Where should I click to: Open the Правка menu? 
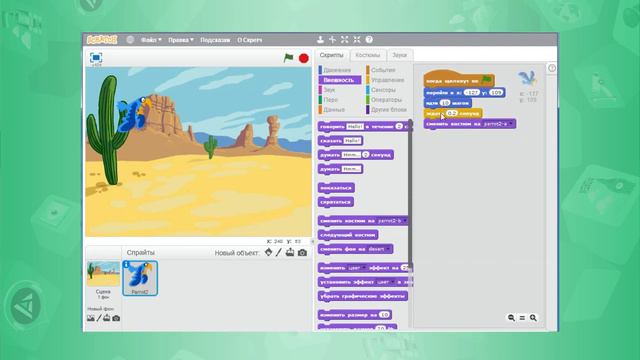181,40
